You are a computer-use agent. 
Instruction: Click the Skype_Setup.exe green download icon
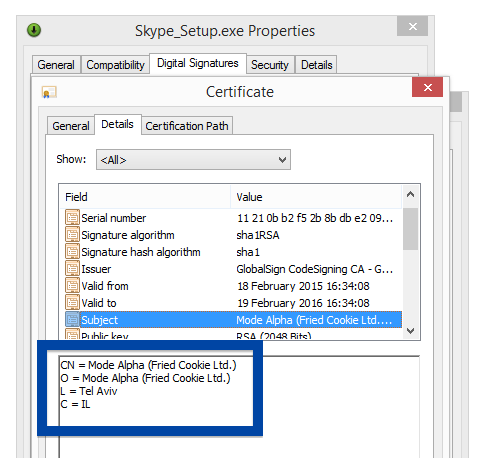coord(34,30)
